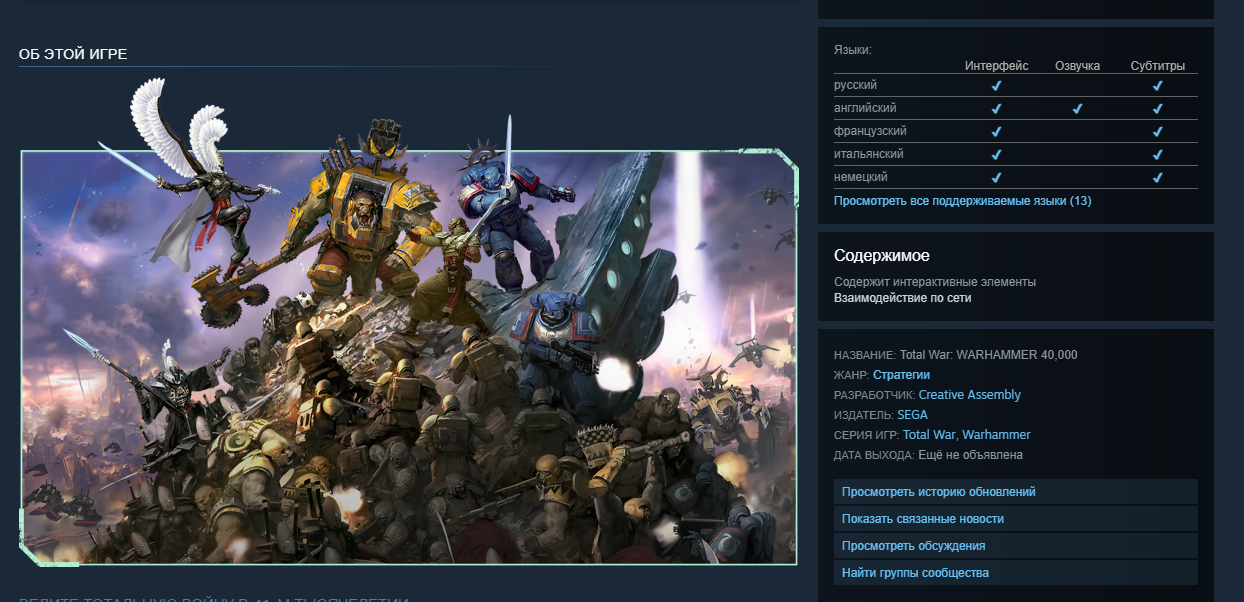Click the русский language row label
The width and height of the screenshot is (1244, 602).
(x=855, y=85)
